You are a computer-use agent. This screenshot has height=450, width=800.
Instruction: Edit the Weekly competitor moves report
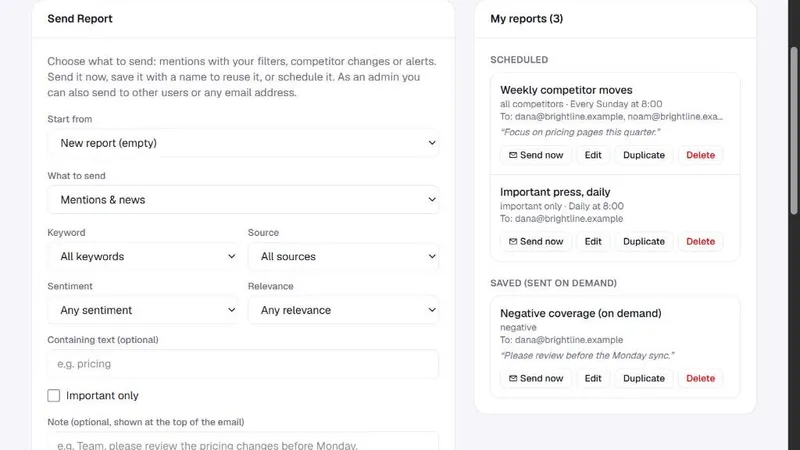click(x=593, y=155)
